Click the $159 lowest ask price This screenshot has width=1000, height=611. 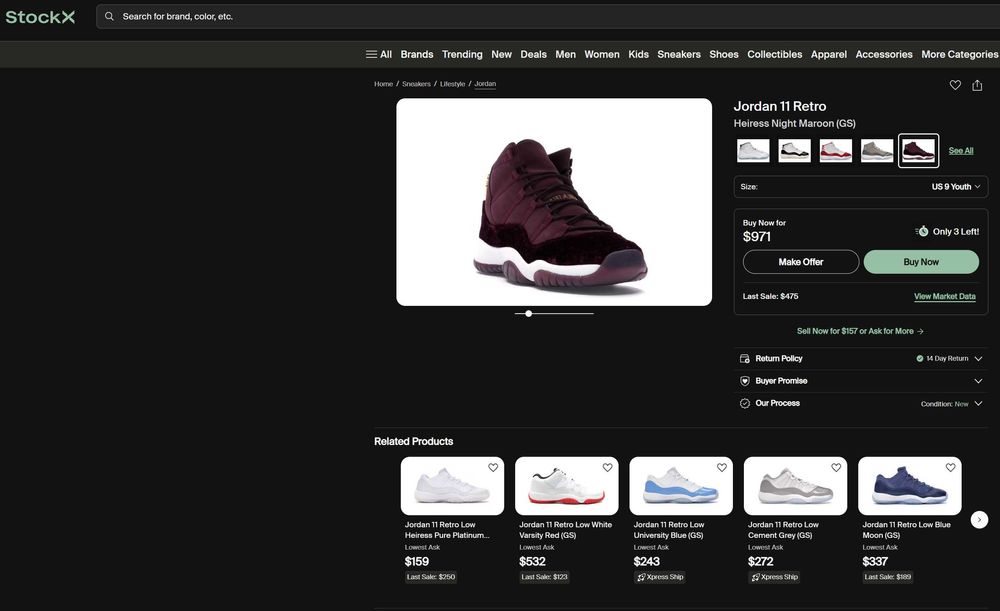click(x=416, y=561)
